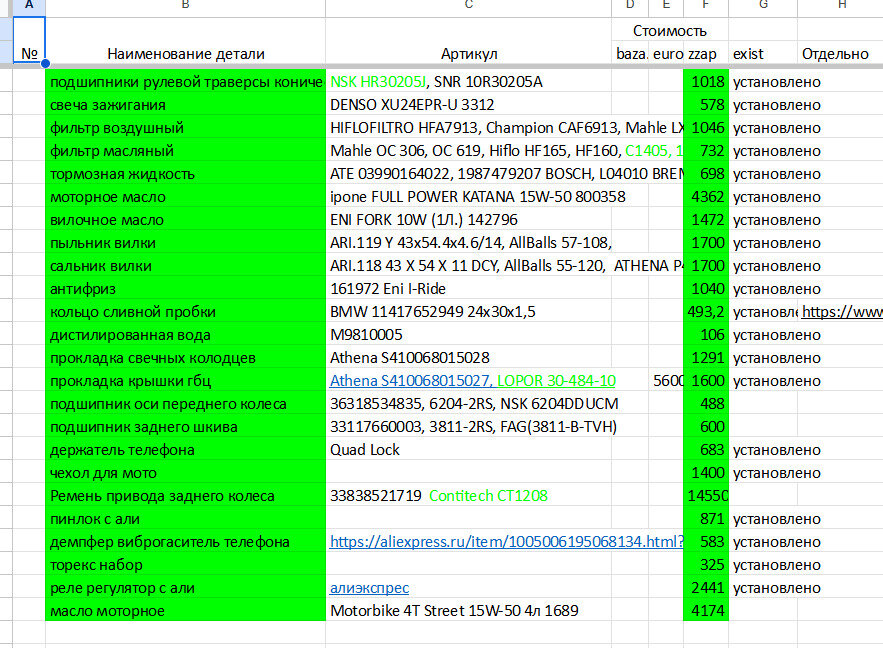Select cell 'Quad Lock'

point(469,450)
